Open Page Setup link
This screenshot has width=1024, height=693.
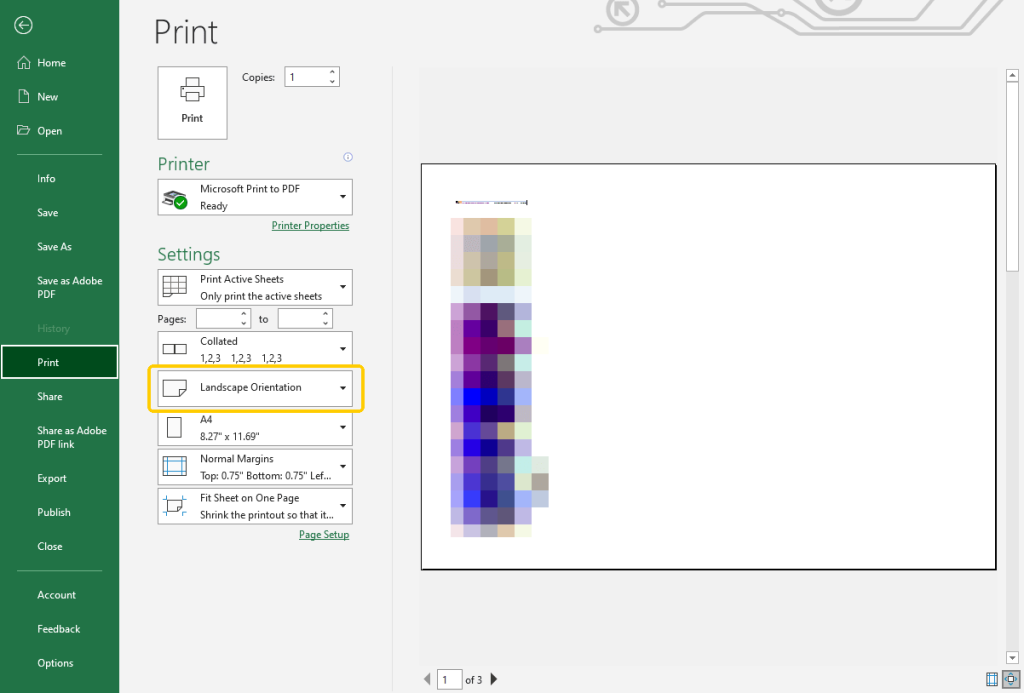tap(324, 534)
